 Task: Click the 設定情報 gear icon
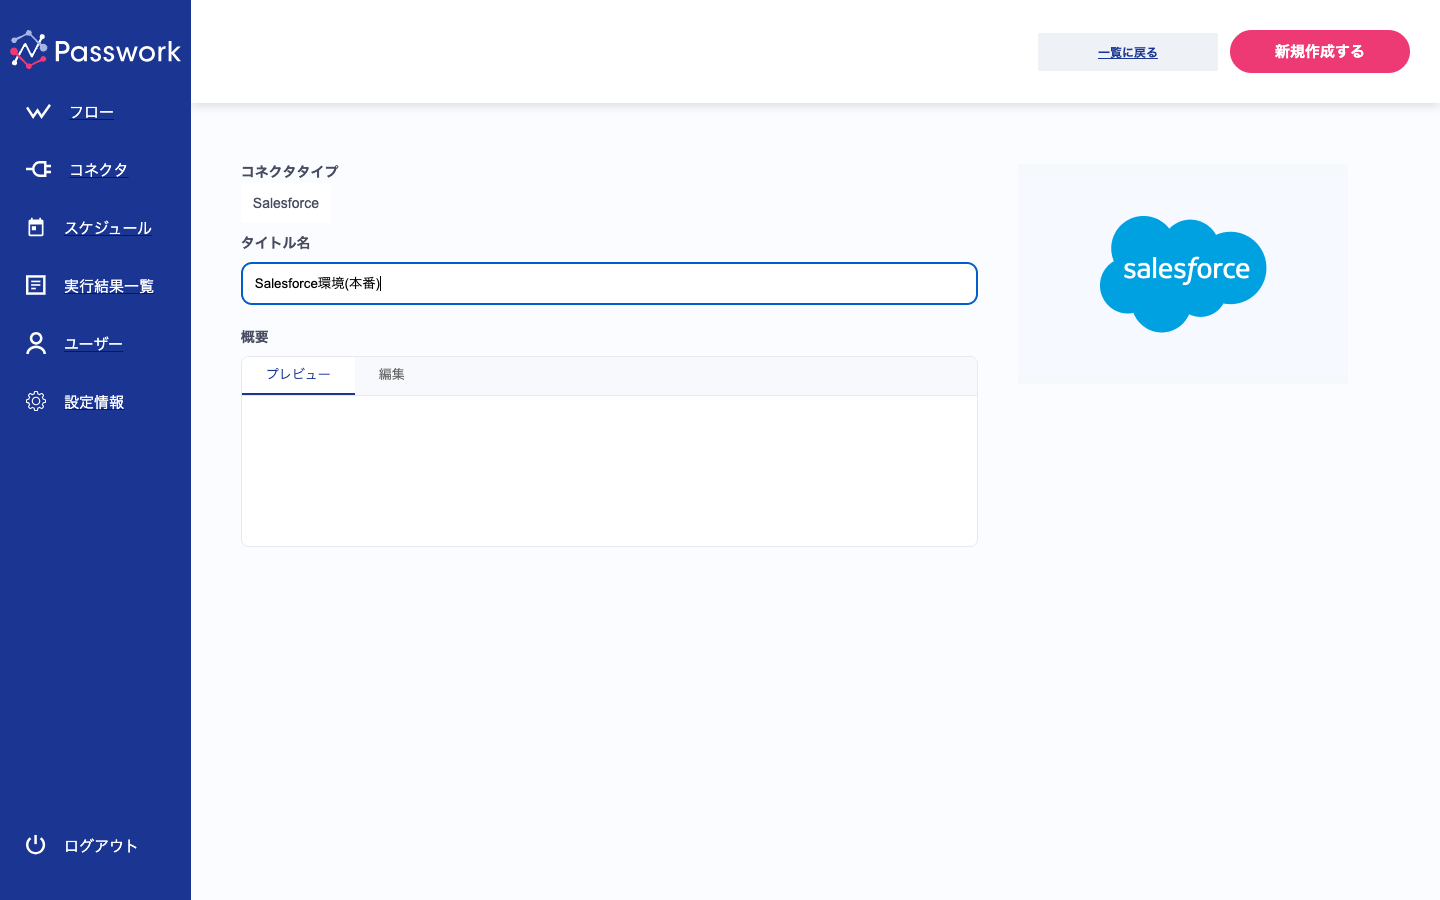click(x=36, y=401)
